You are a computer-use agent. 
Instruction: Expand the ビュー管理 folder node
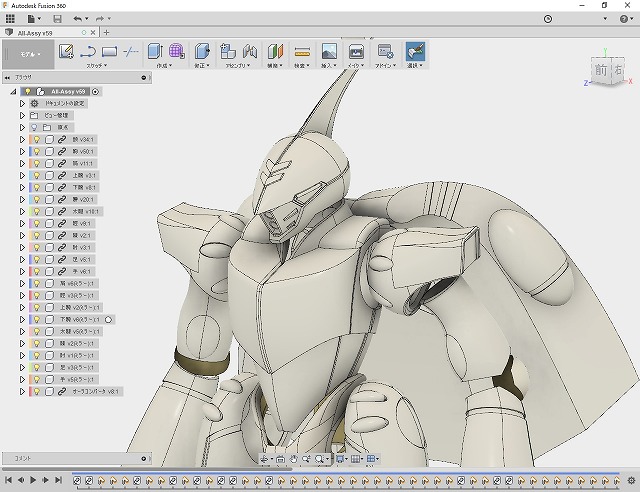point(22,116)
